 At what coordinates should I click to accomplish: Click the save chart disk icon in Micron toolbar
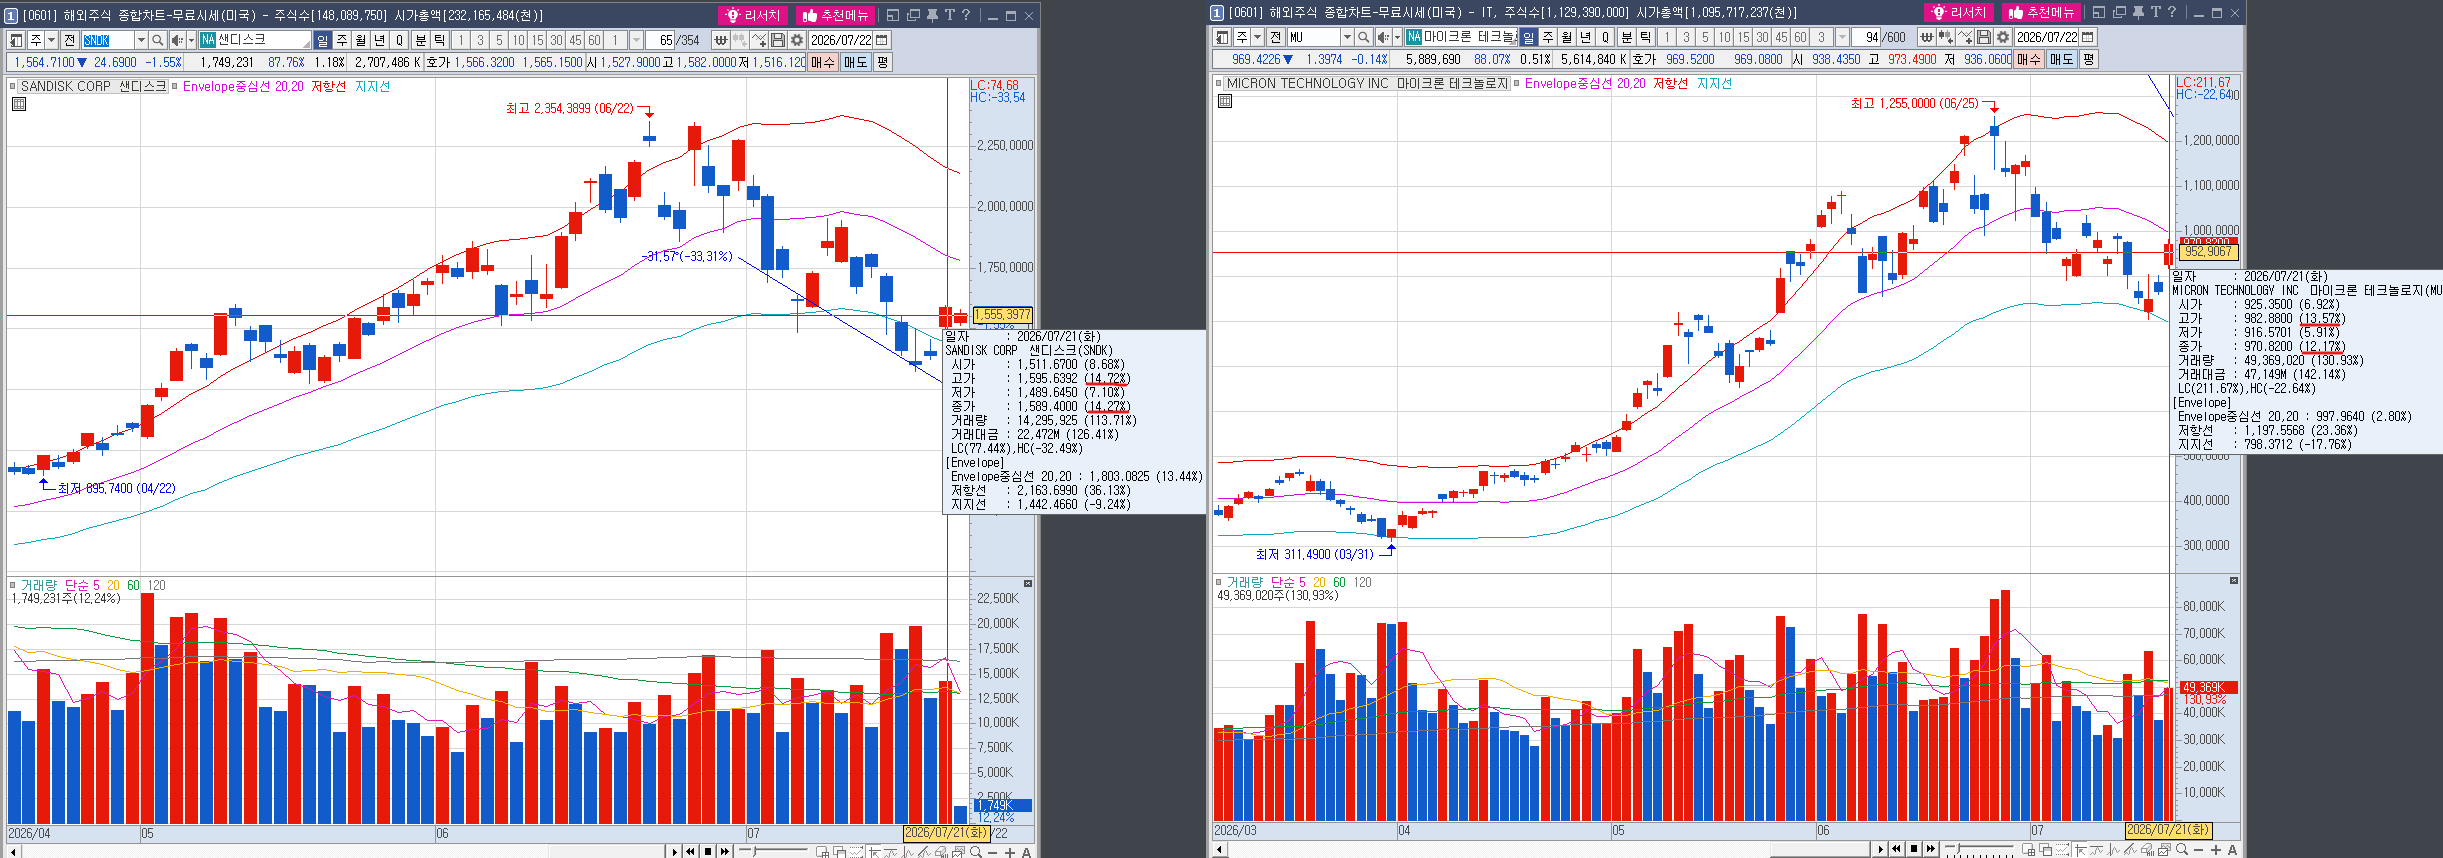click(1983, 37)
